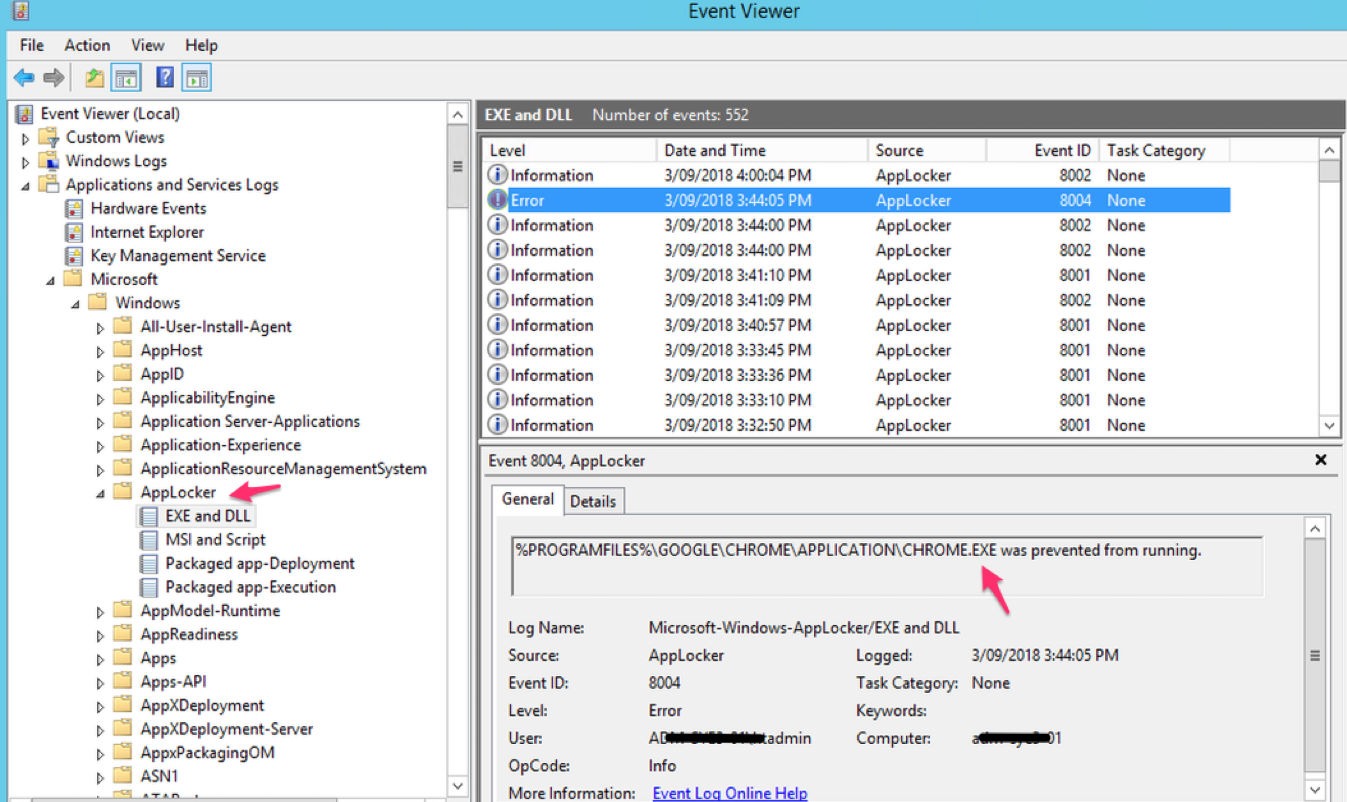Switch to the Details tab
The image size is (1347, 802).
(594, 500)
